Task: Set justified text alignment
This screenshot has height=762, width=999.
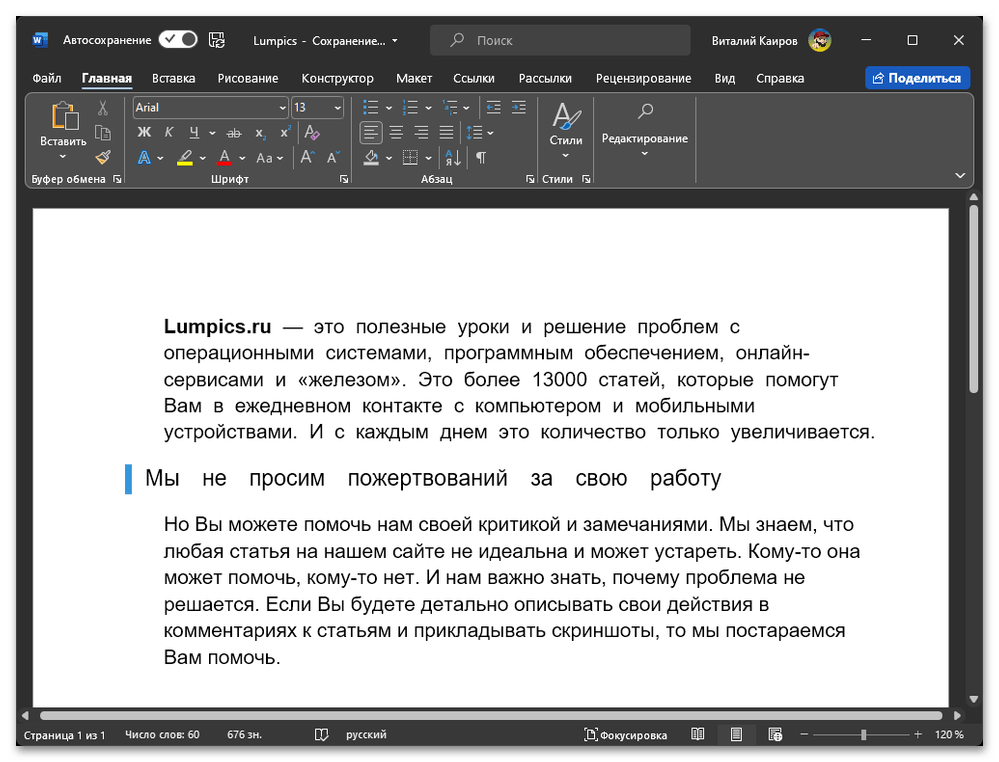Action: [x=446, y=133]
